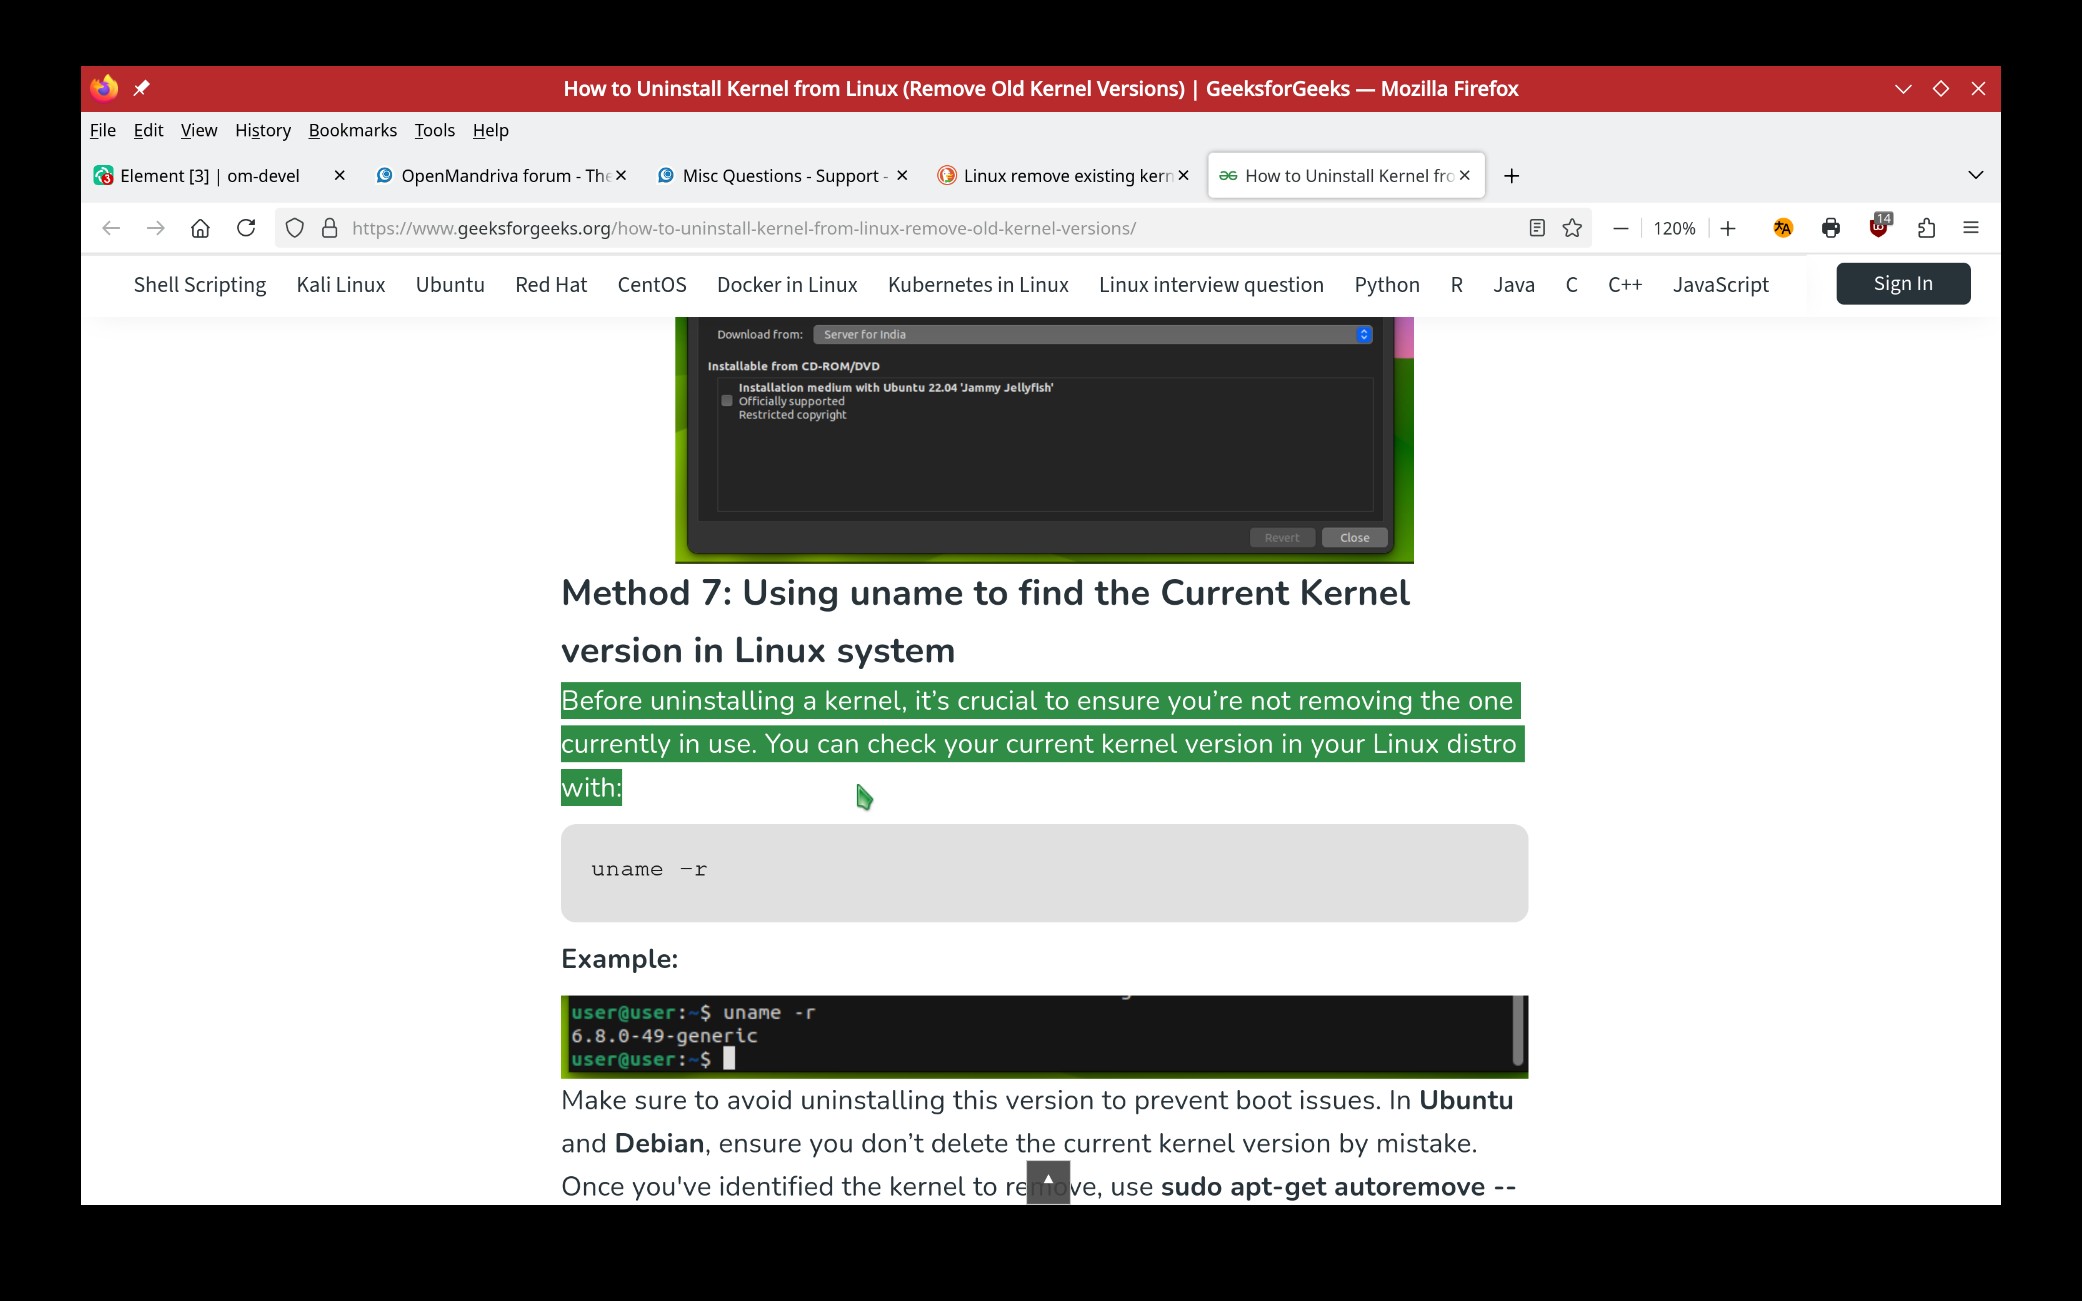Open the Linux interview question link

1211,285
